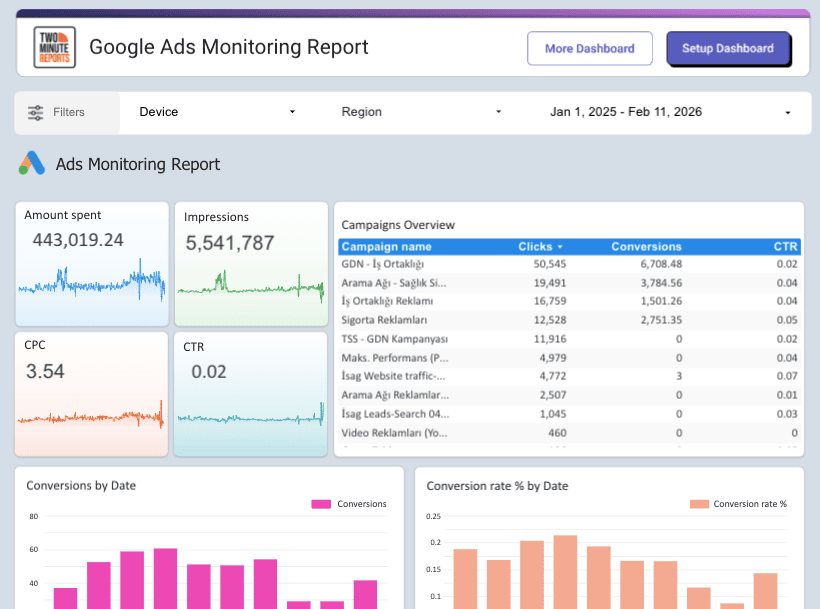Image resolution: width=820 pixels, height=609 pixels.
Task: Select the CTR column header
Action: 785,246
